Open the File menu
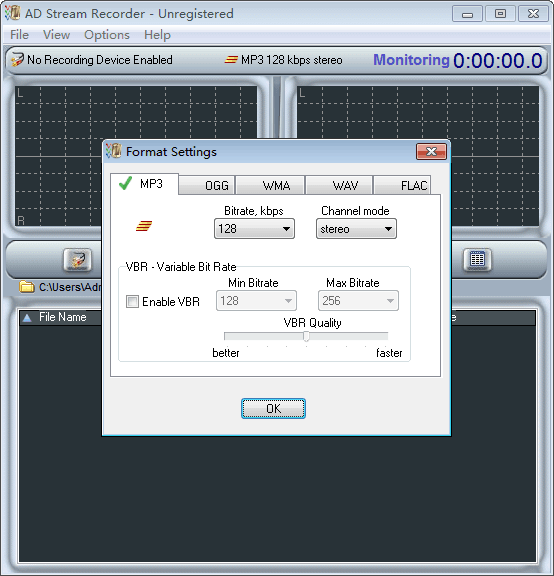This screenshot has width=554, height=576. coord(19,35)
